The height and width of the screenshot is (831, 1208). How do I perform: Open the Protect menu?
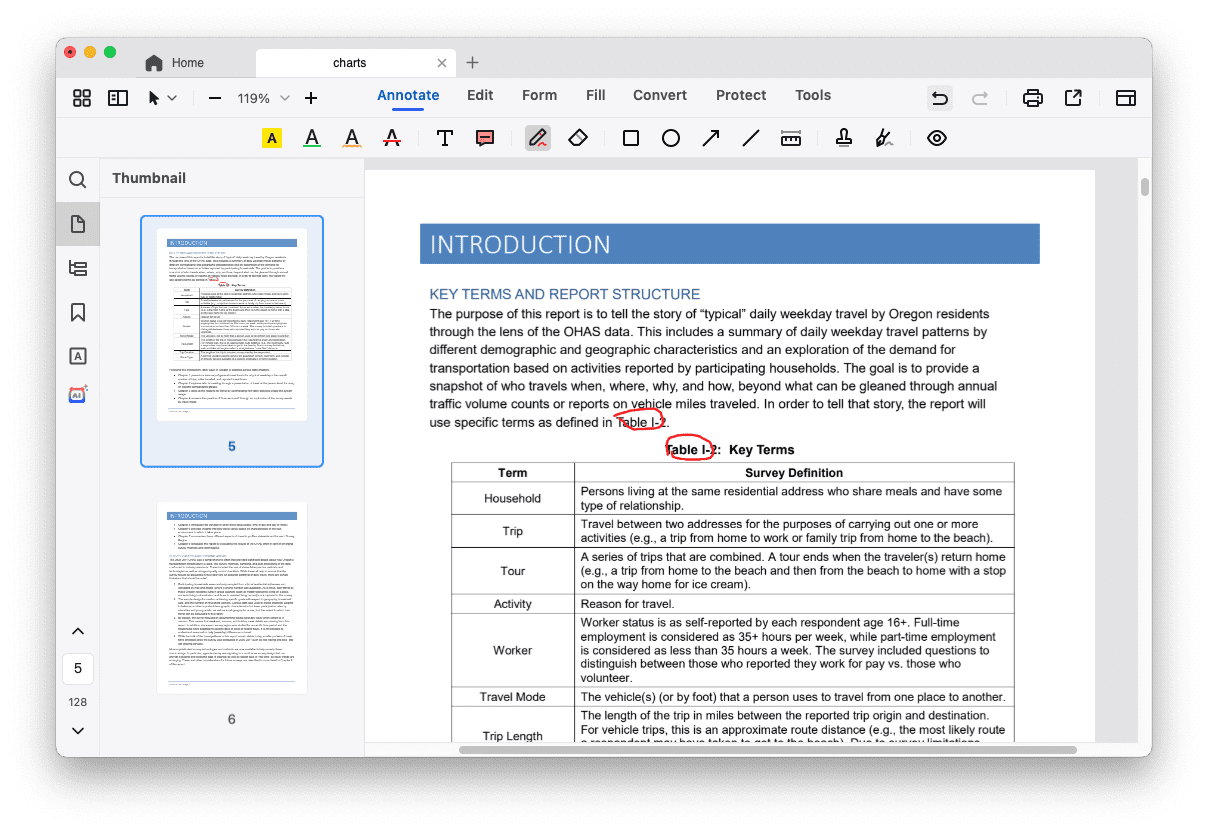[740, 95]
